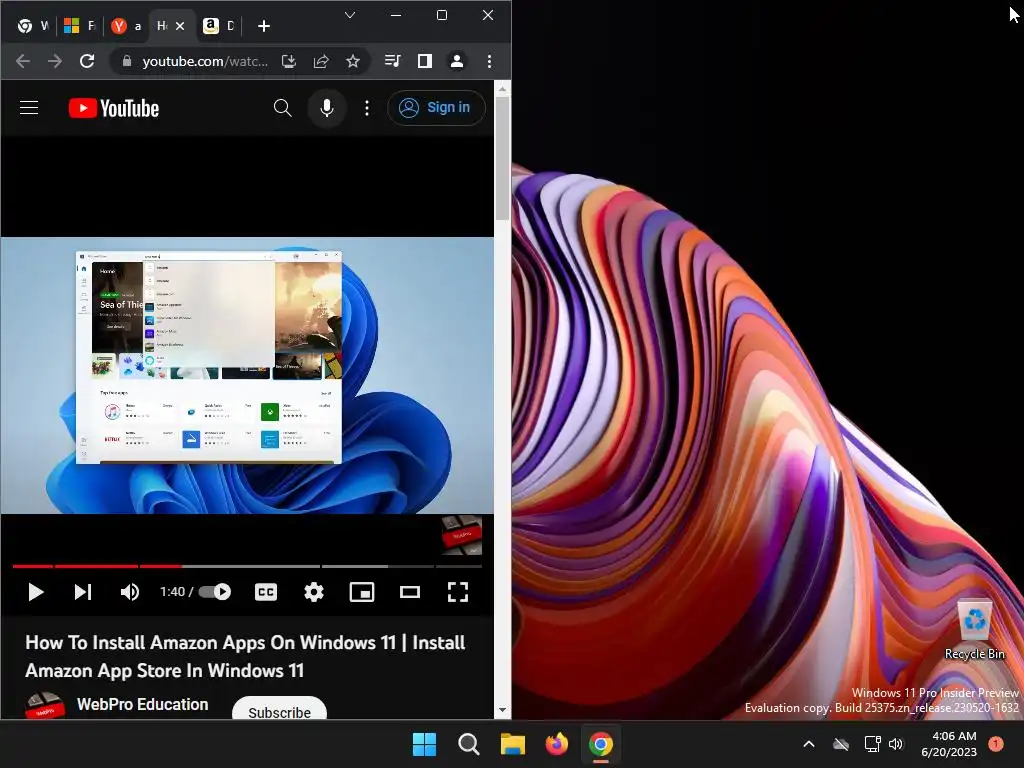Open volume tray icon
Viewport: 1024px width, 768px height.
point(896,744)
